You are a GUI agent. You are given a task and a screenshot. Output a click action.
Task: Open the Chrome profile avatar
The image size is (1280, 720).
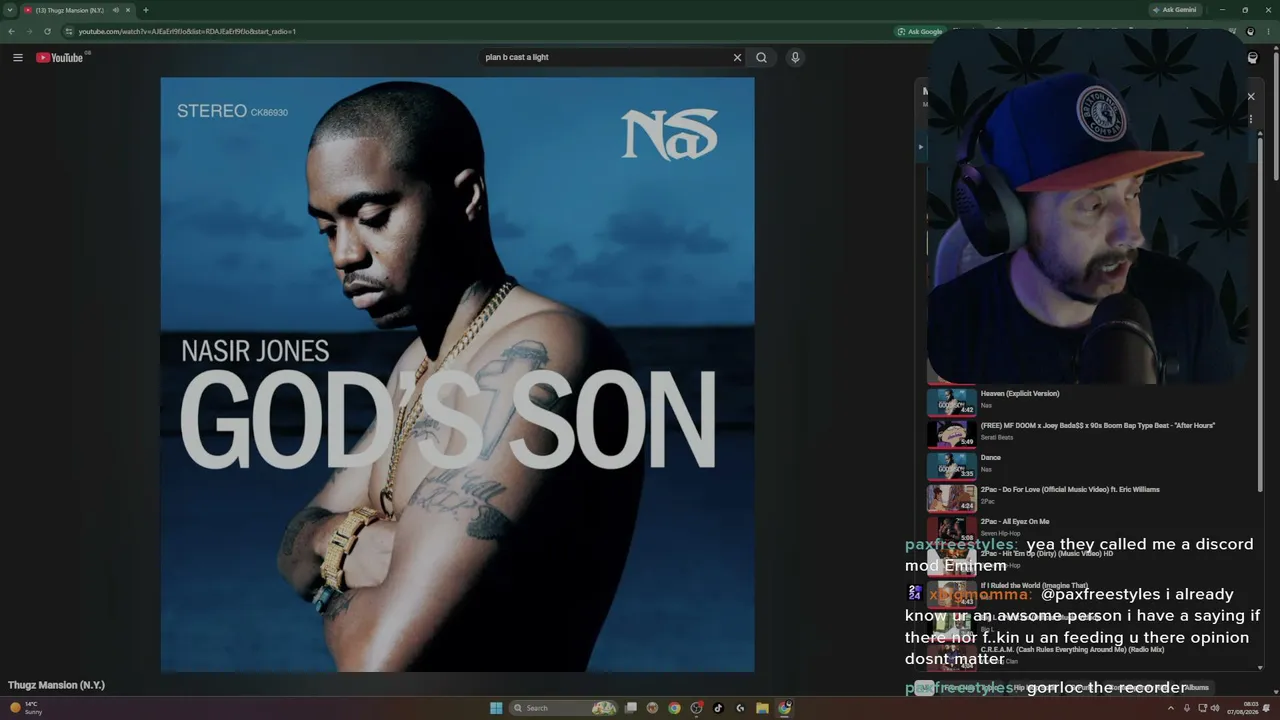click(1250, 31)
